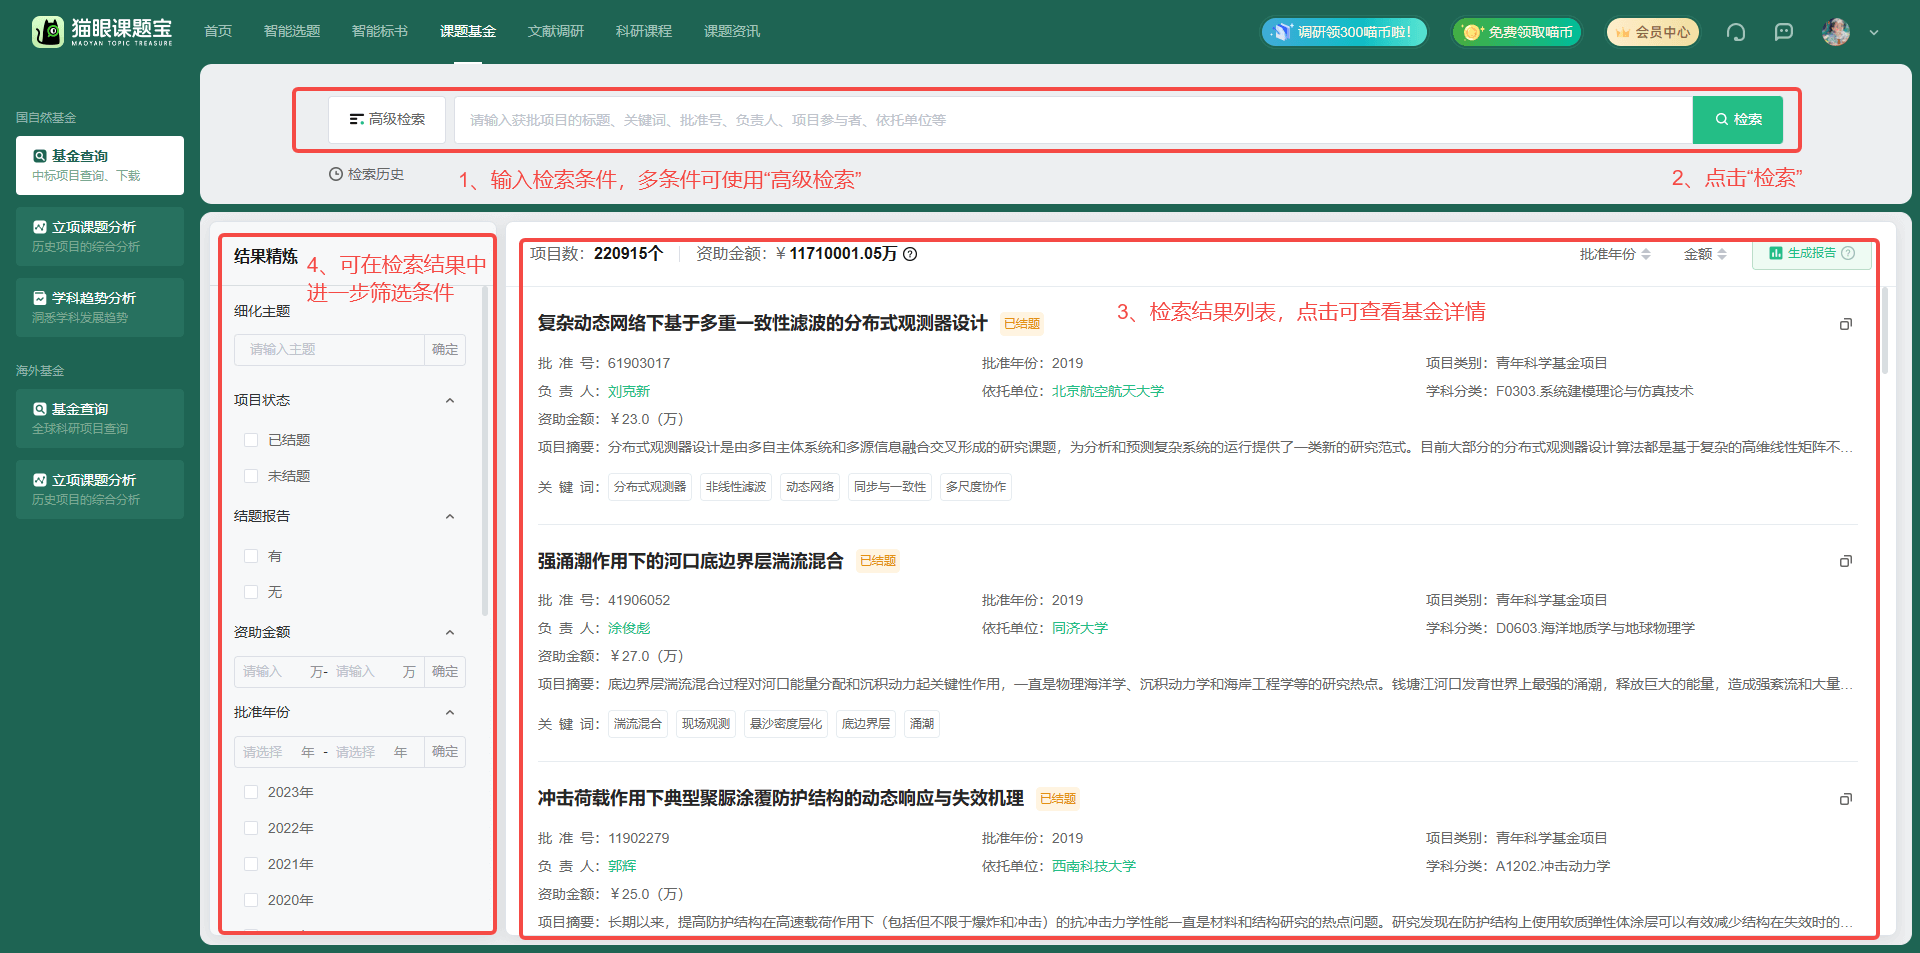Click the 学科趋势分析 sidebar icon
Screen dimensions: 1920x953
pyautogui.click(x=40, y=298)
